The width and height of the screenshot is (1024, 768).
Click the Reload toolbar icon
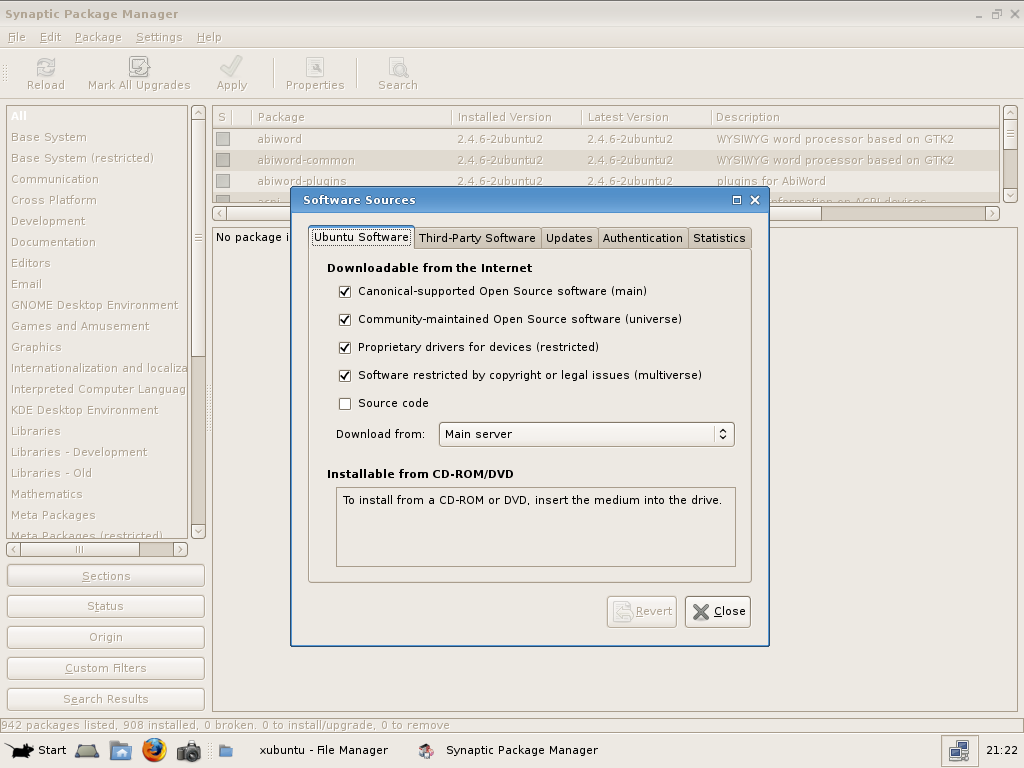click(x=46, y=67)
